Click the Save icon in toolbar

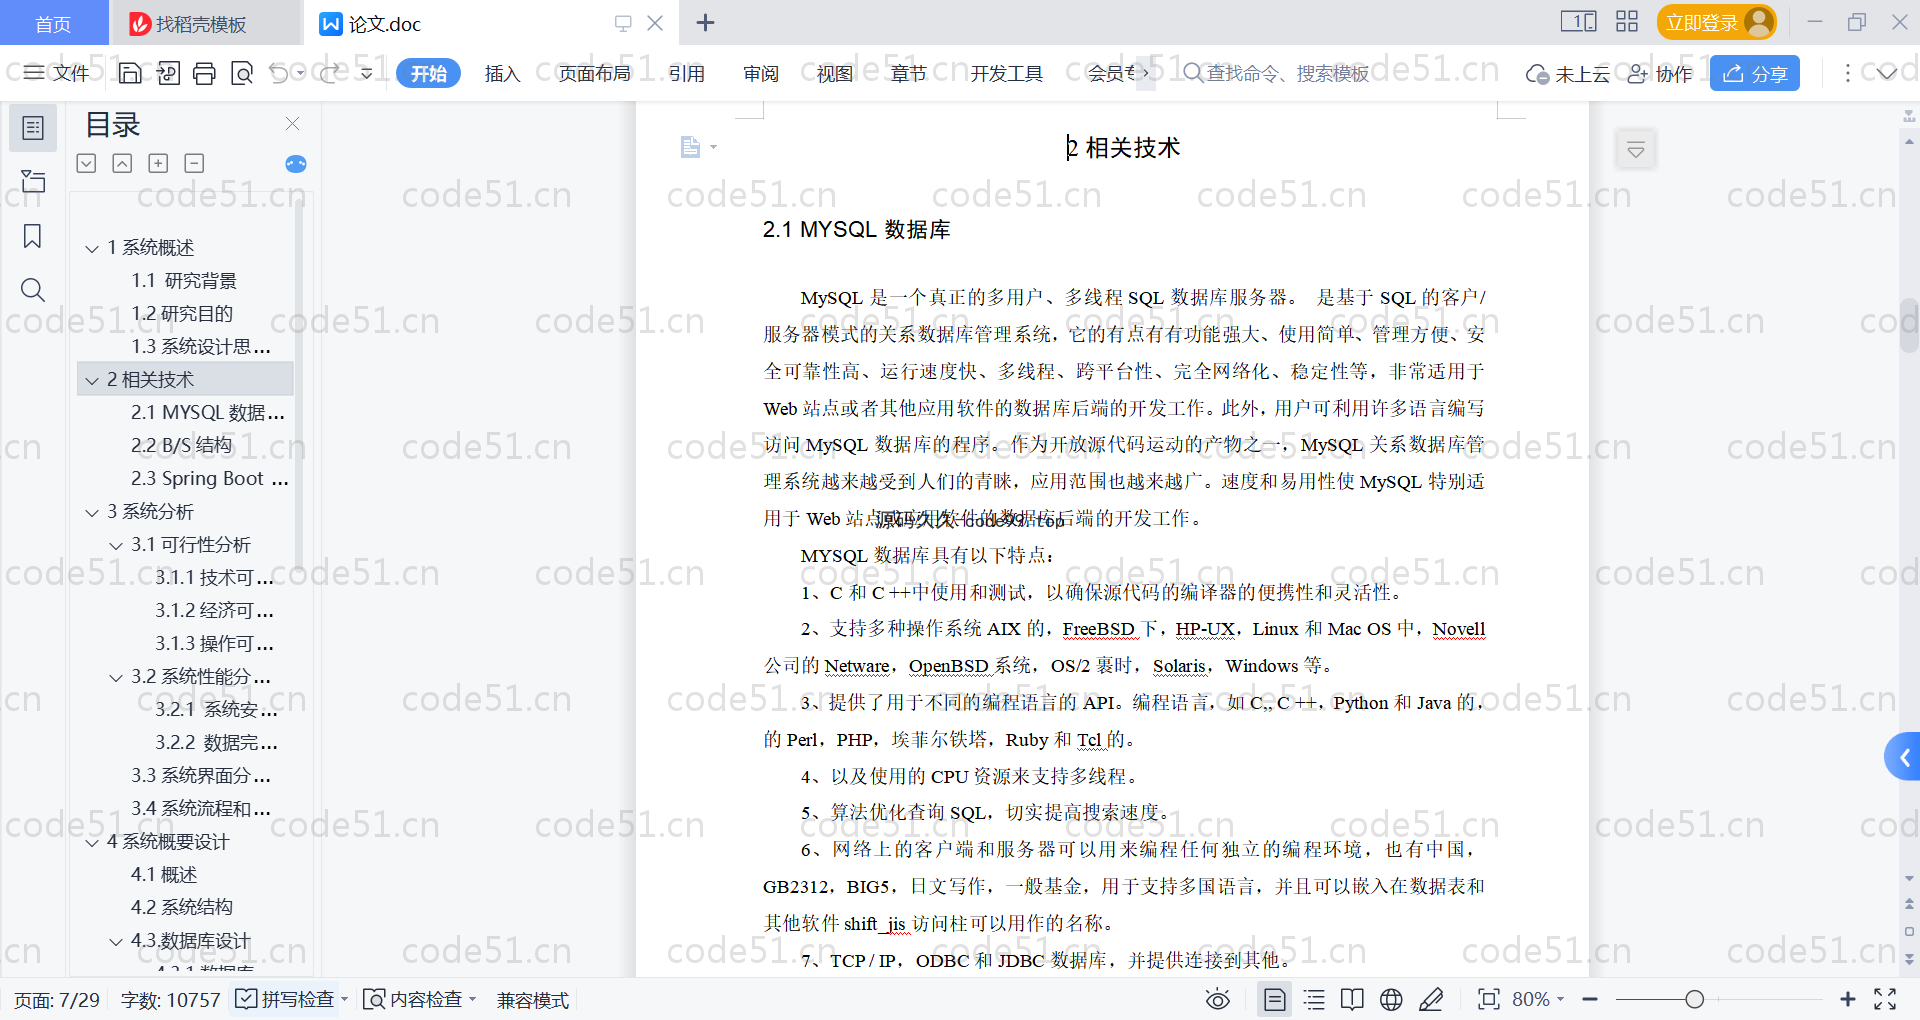(x=130, y=73)
